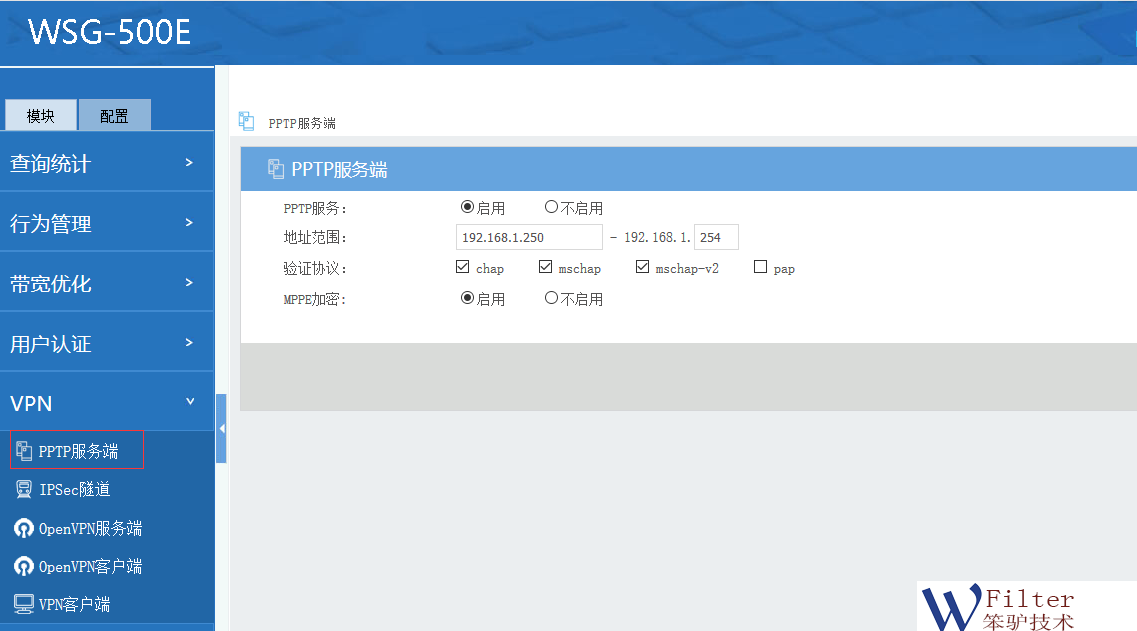Screen dimensions: 1137x631
Task: Click the OpenVPN客户端 icon
Action: 24,566
